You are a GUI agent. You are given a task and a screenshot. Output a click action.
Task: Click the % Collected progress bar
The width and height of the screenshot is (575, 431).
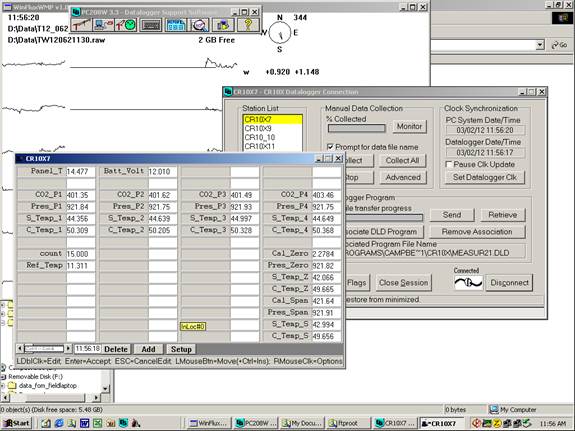tap(356, 128)
